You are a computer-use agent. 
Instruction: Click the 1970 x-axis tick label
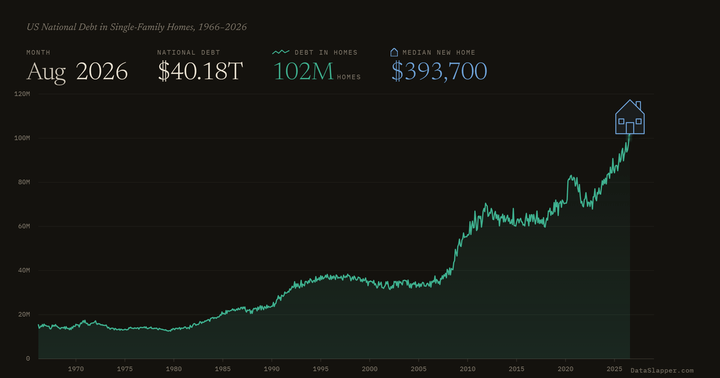(76, 369)
